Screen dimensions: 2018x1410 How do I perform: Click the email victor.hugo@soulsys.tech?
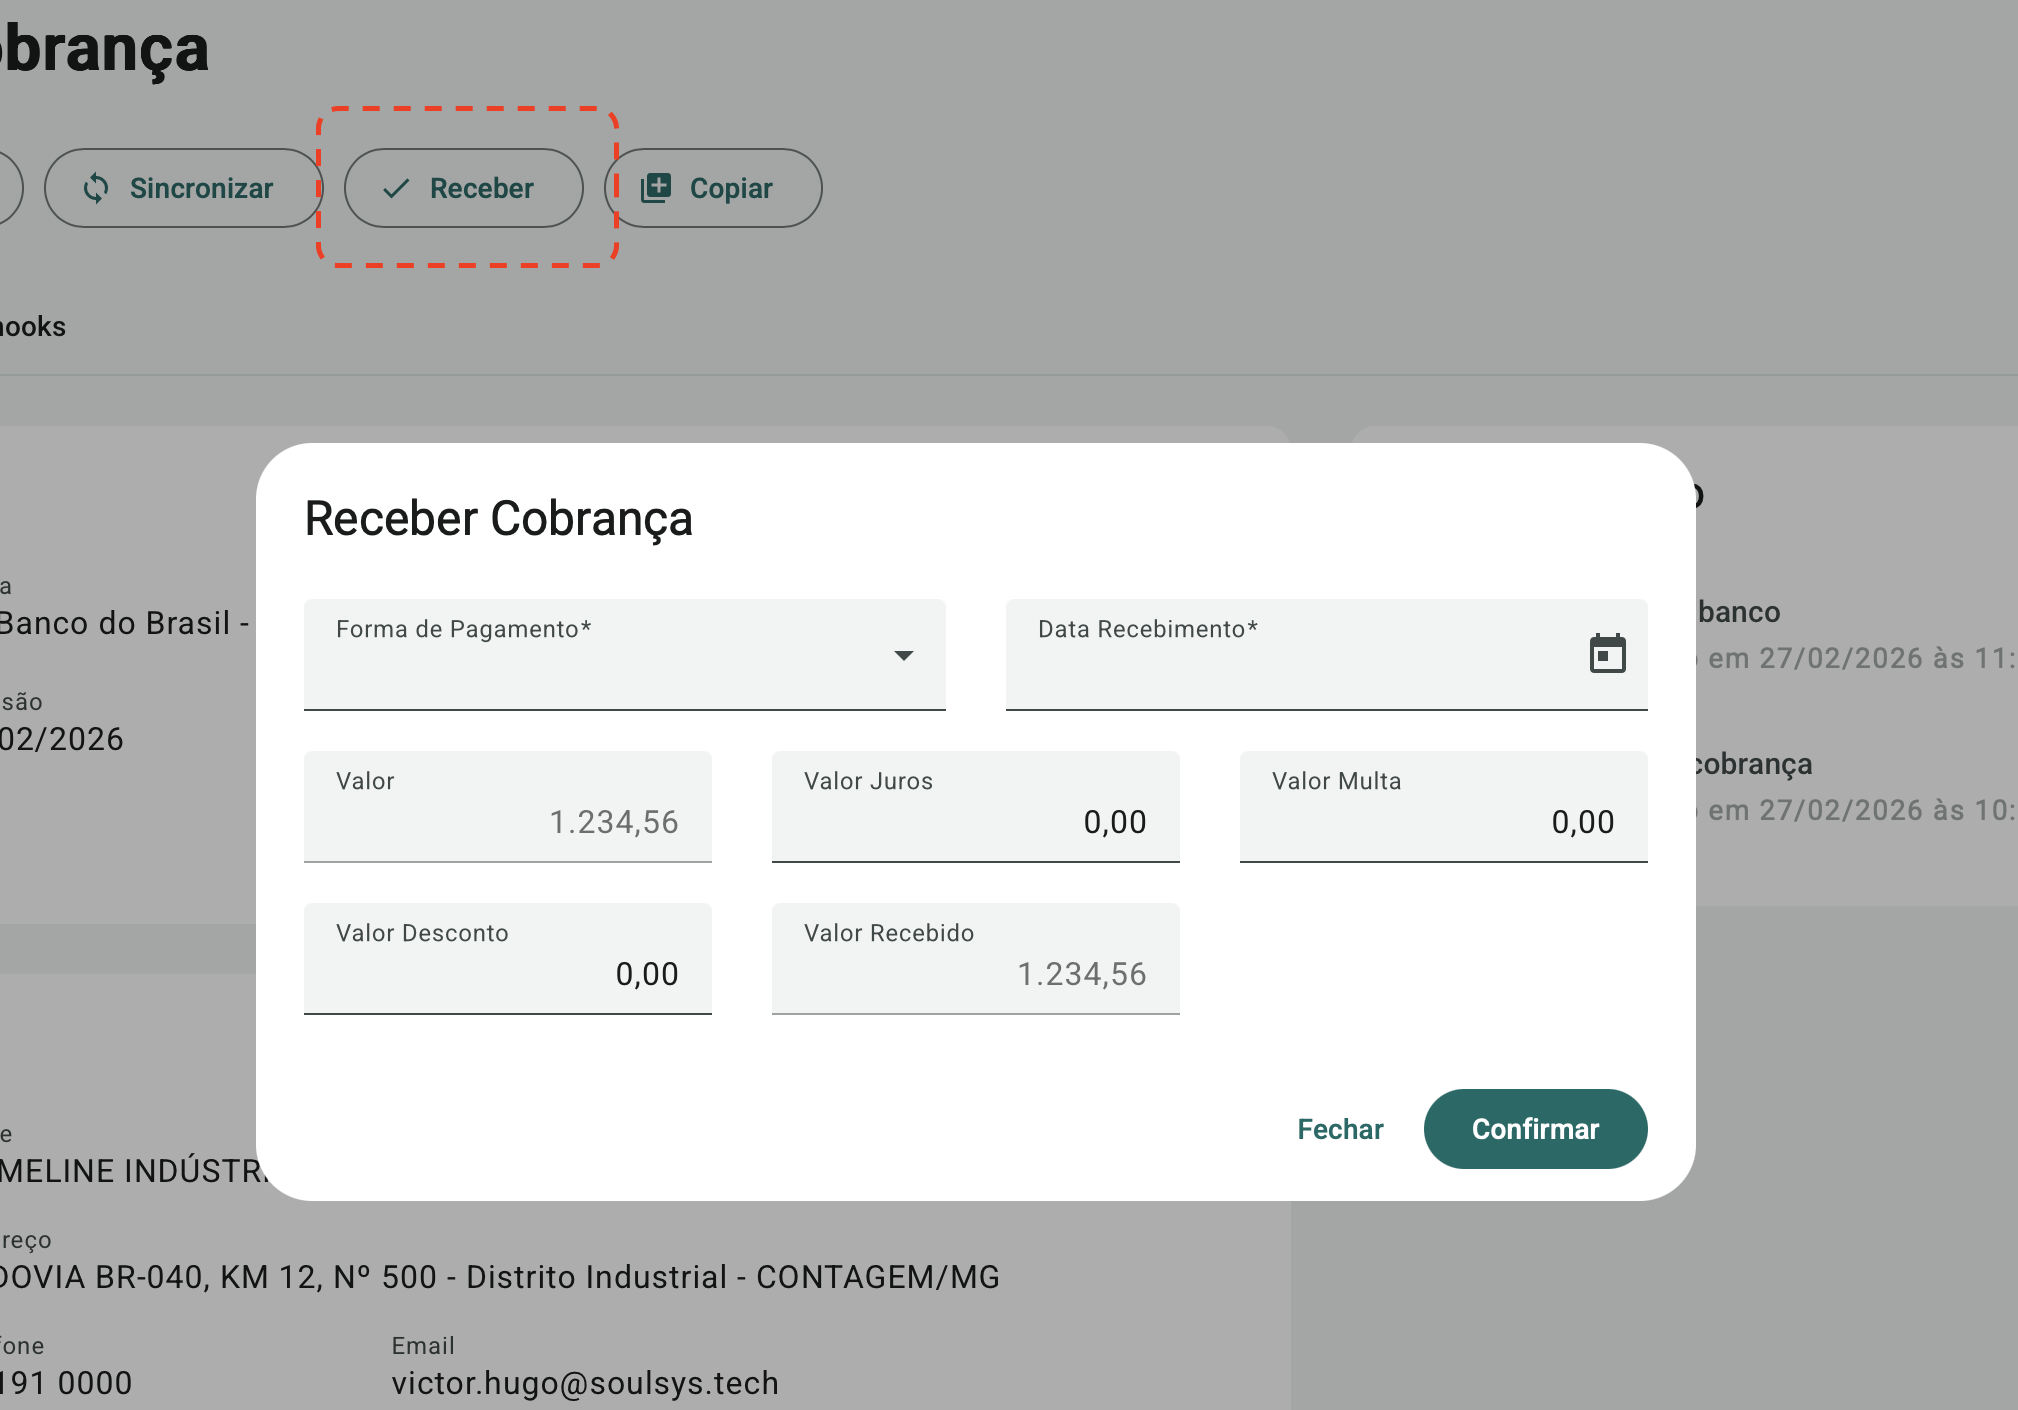[584, 1383]
